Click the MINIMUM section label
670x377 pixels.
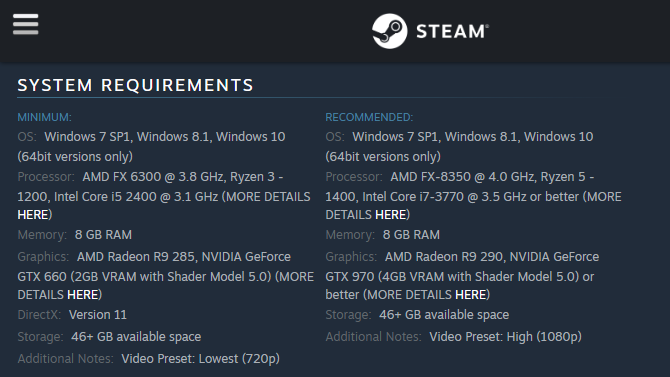tap(44, 117)
